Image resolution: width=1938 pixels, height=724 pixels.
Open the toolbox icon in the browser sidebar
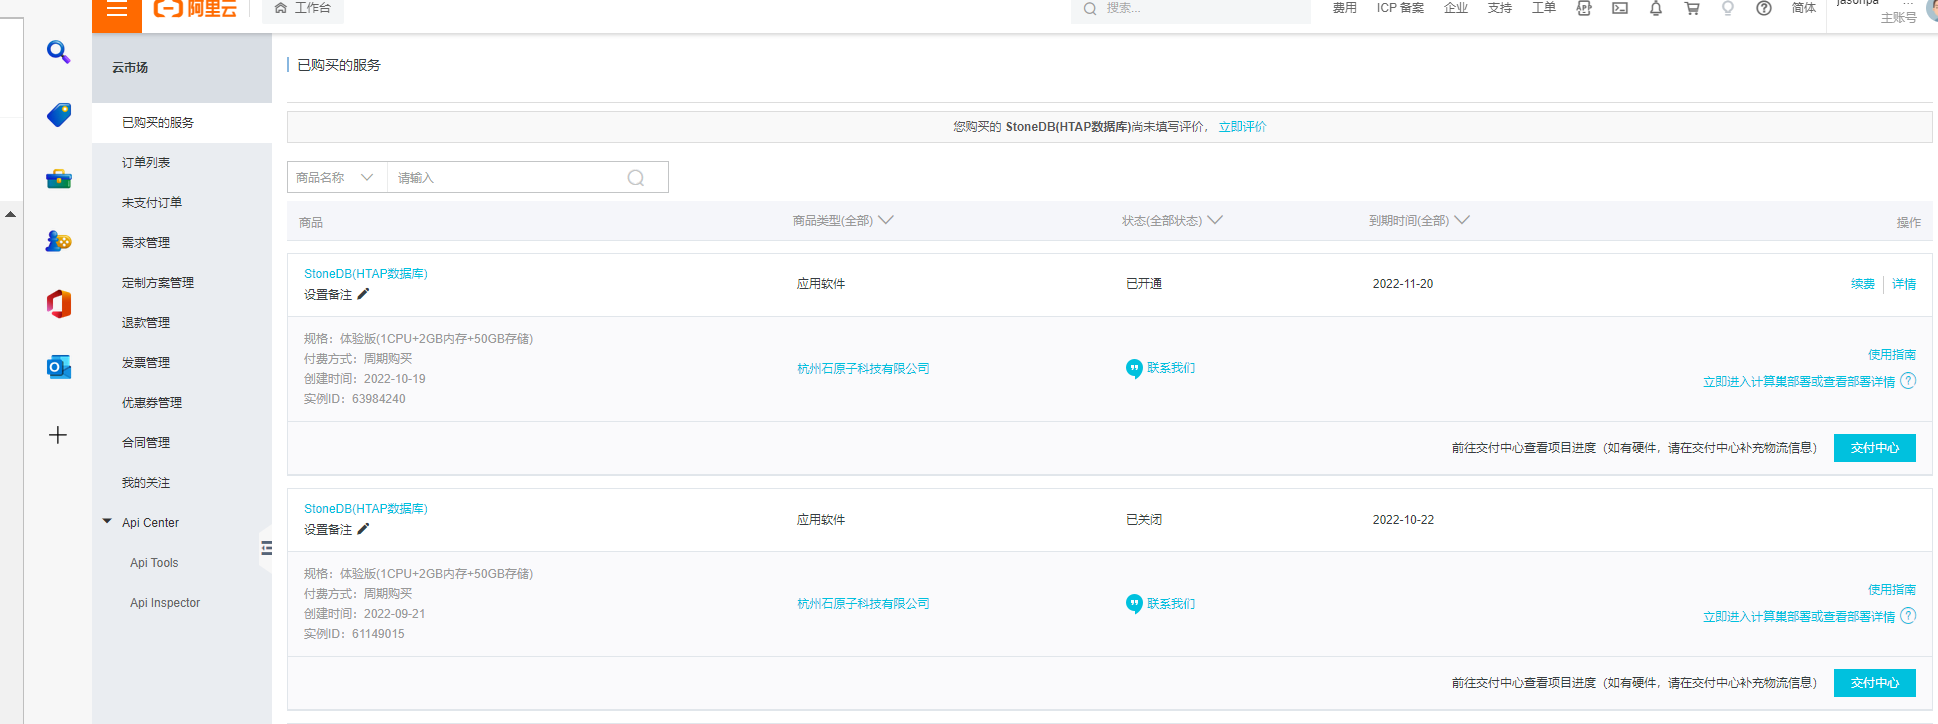coord(59,179)
